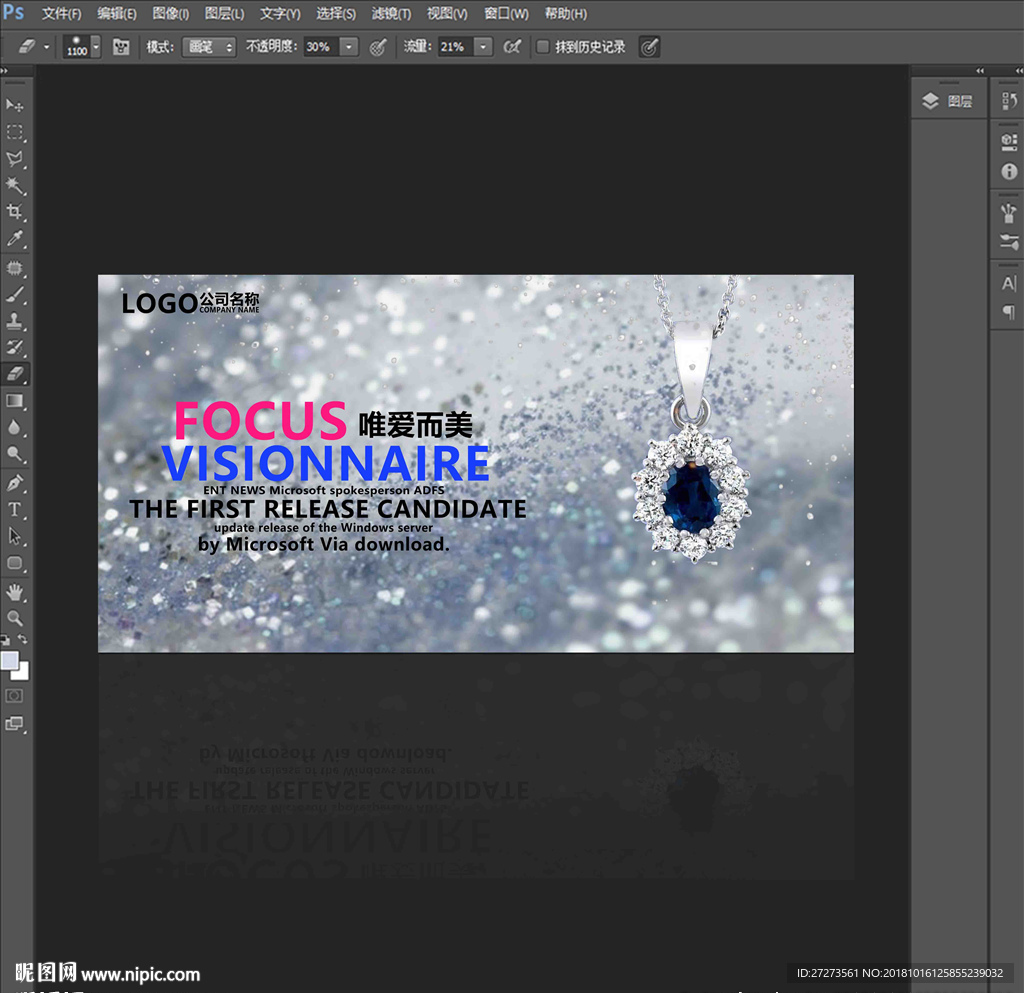This screenshot has width=1024, height=993.
Task: Select the Hand tool
Action: (14, 592)
